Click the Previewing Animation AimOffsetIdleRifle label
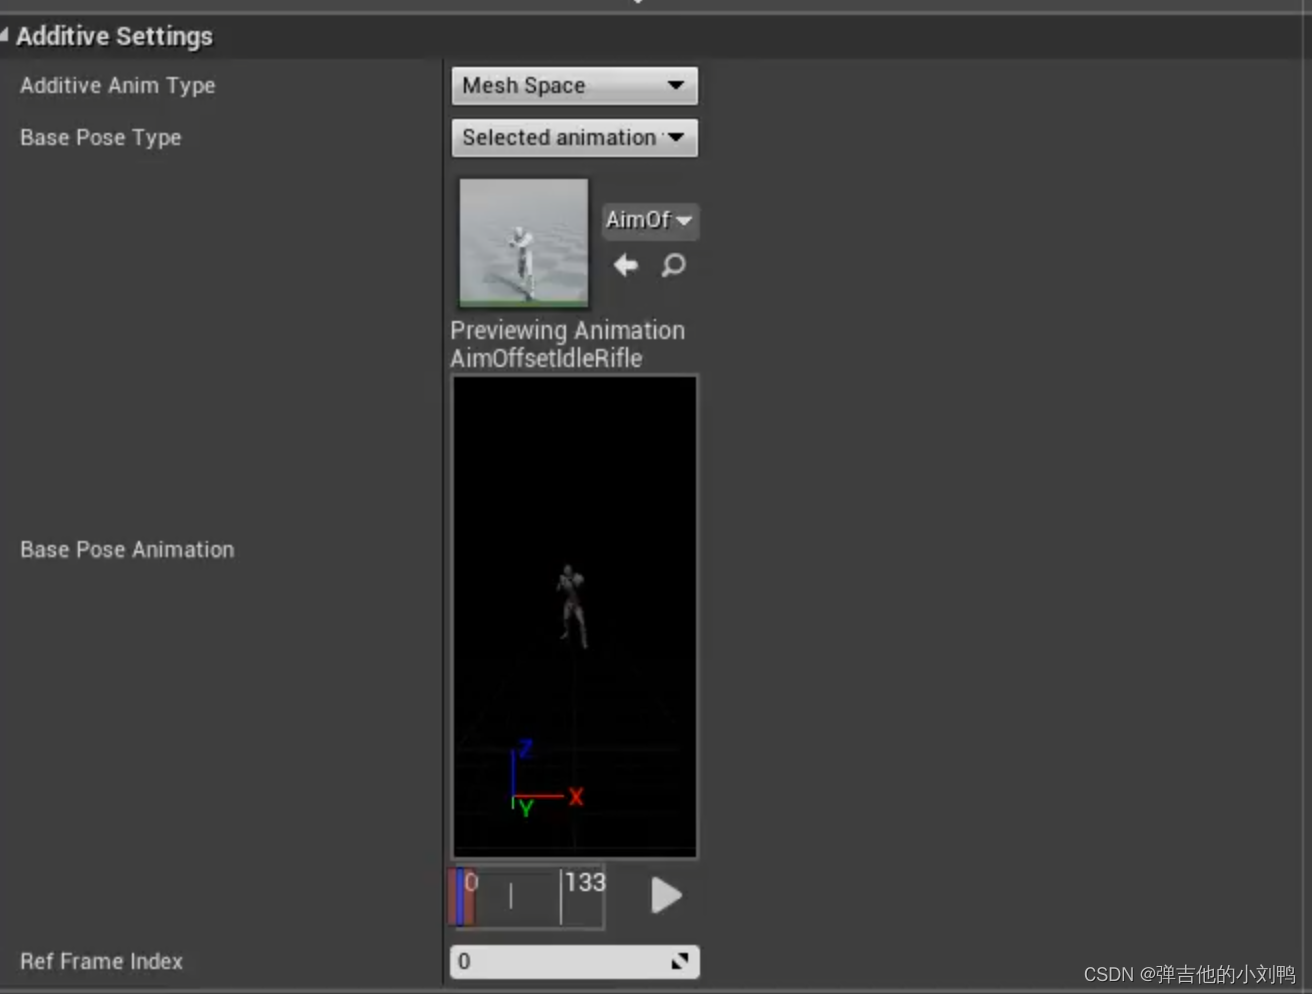The image size is (1312, 994). 567,343
